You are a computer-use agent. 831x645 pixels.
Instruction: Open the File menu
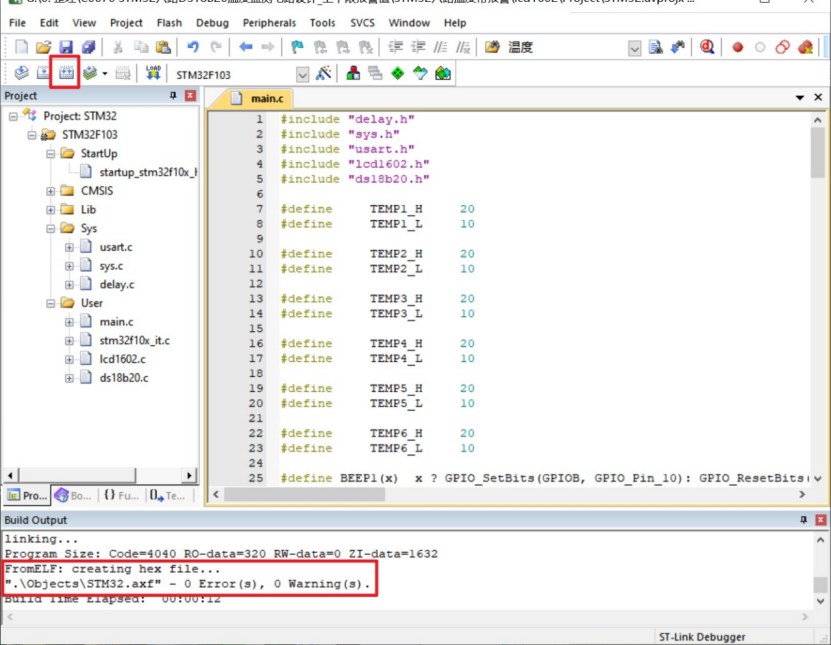click(17, 23)
